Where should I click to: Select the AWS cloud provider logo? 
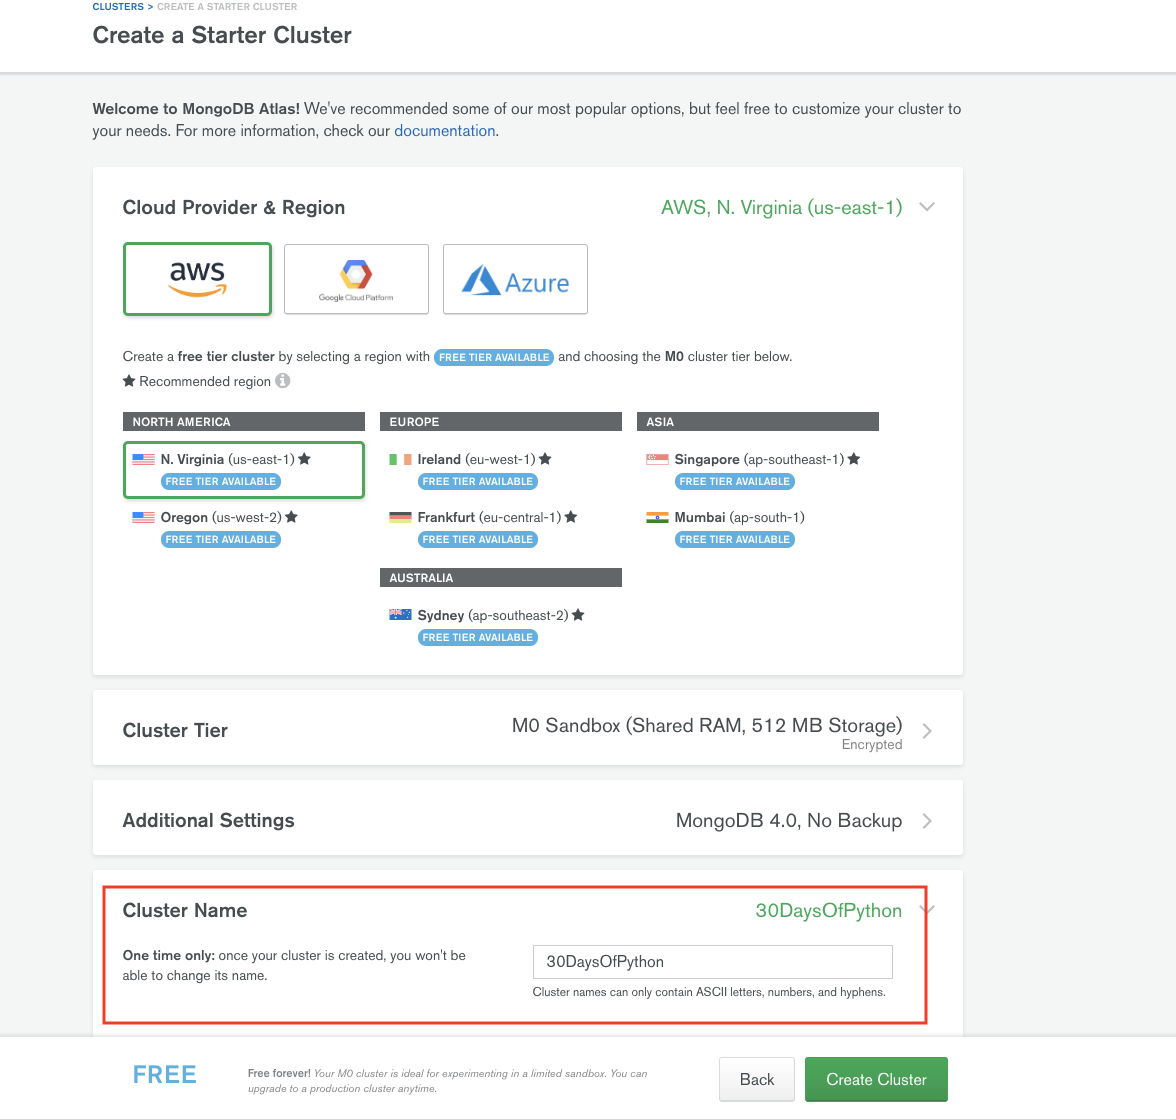pos(197,279)
